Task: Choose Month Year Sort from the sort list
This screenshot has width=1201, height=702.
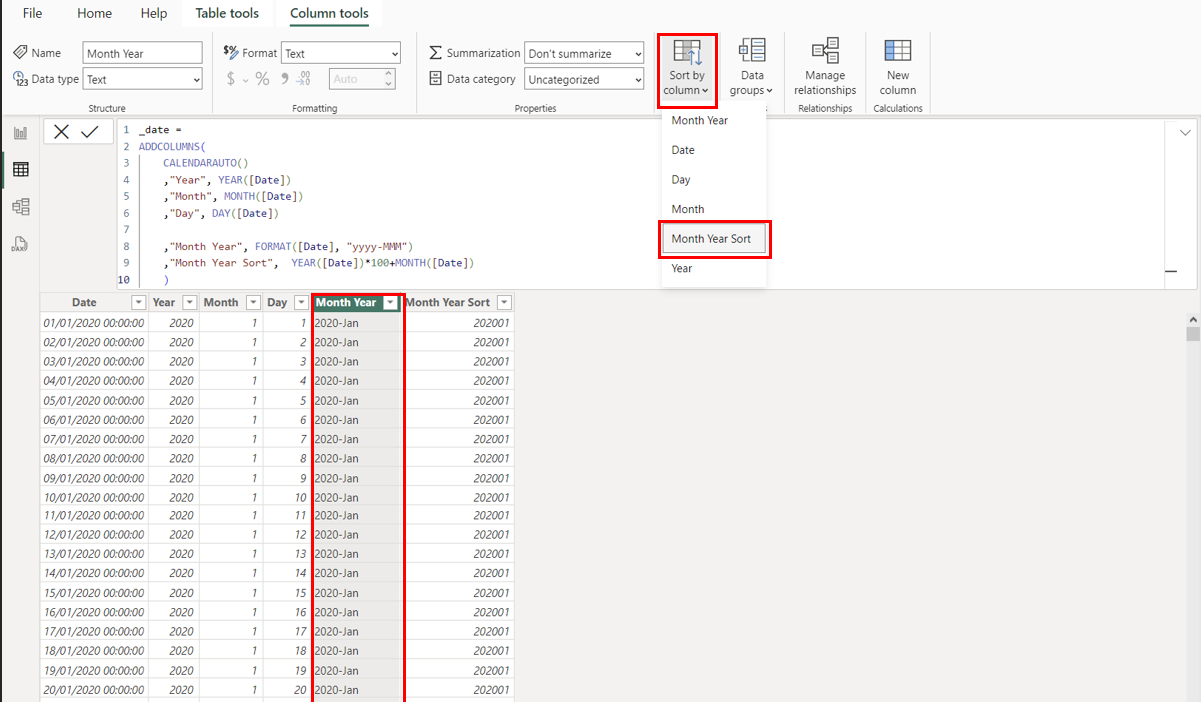Action: [x=714, y=239]
